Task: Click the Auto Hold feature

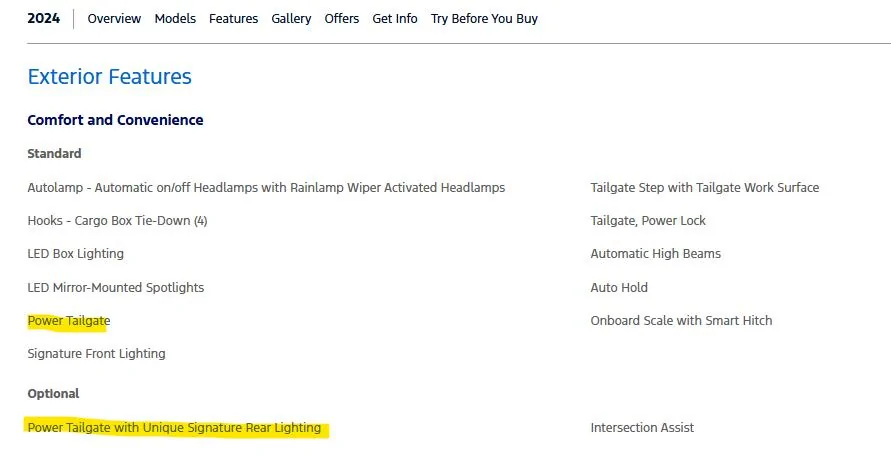Action: click(x=619, y=288)
